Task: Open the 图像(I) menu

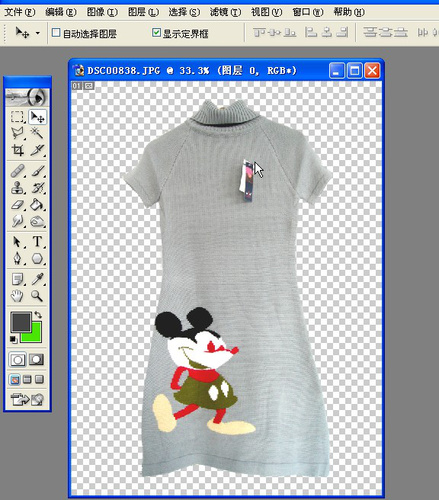Action: pyautogui.click(x=102, y=12)
